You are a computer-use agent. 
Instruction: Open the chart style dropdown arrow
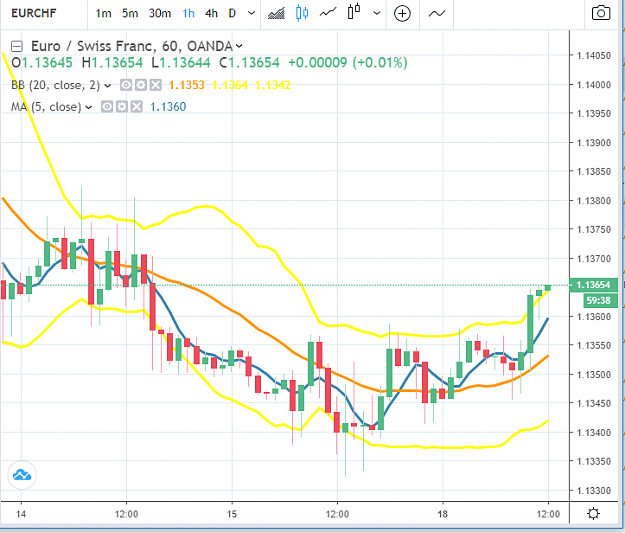[x=376, y=13]
